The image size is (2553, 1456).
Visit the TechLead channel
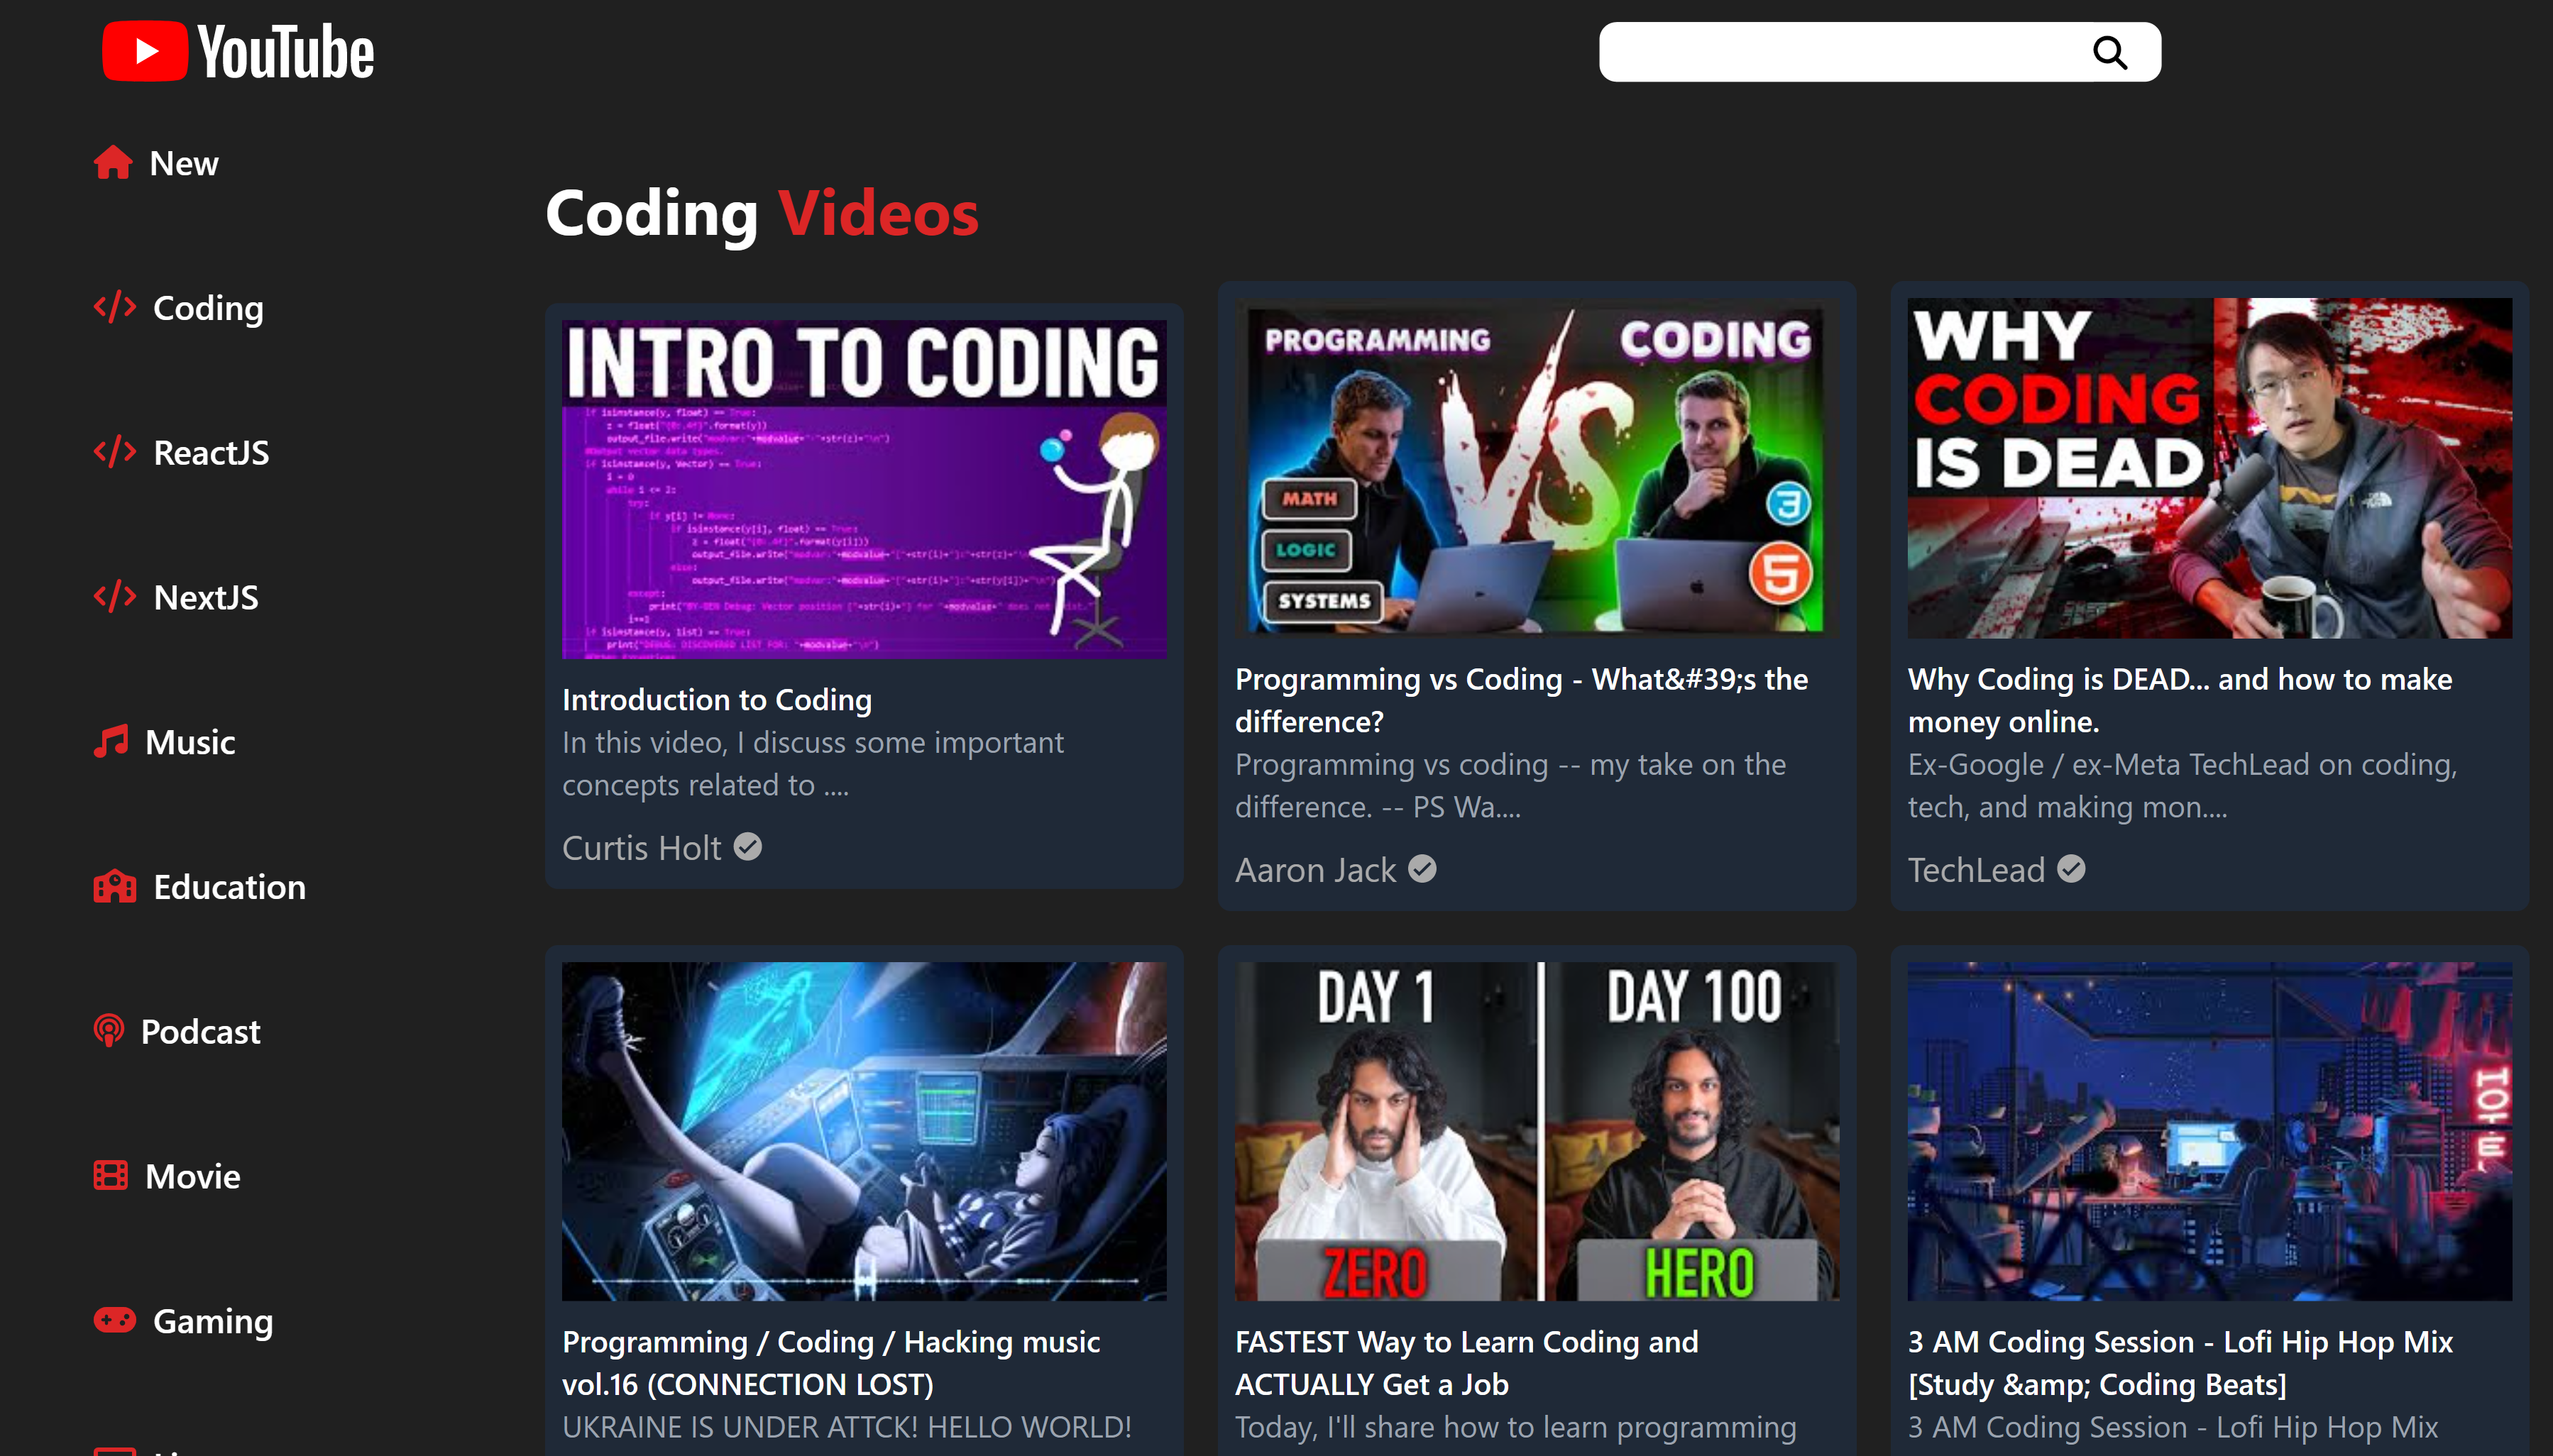pyautogui.click(x=1976, y=870)
